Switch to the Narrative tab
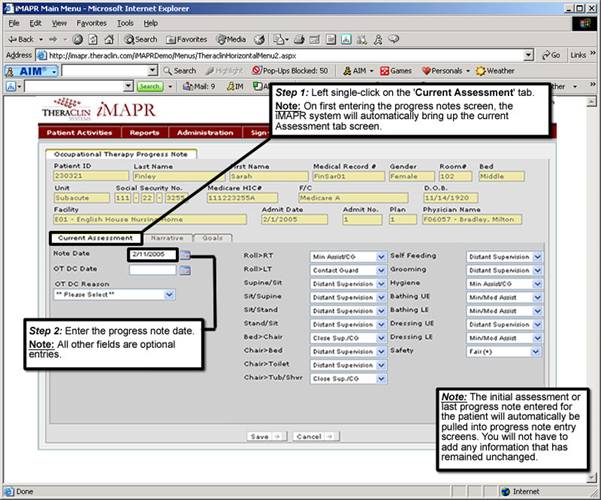This screenshot has height=500, width=601. pos(167,238)
